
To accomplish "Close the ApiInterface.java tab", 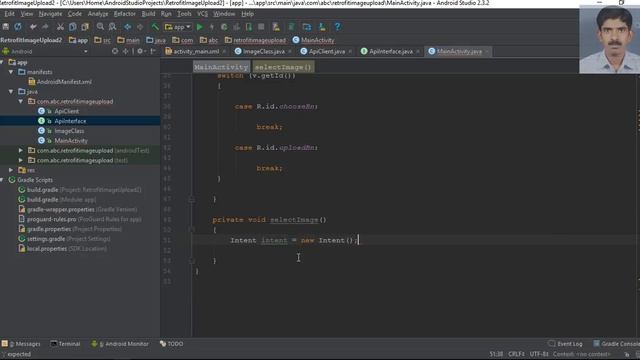I will pos(418,51).
